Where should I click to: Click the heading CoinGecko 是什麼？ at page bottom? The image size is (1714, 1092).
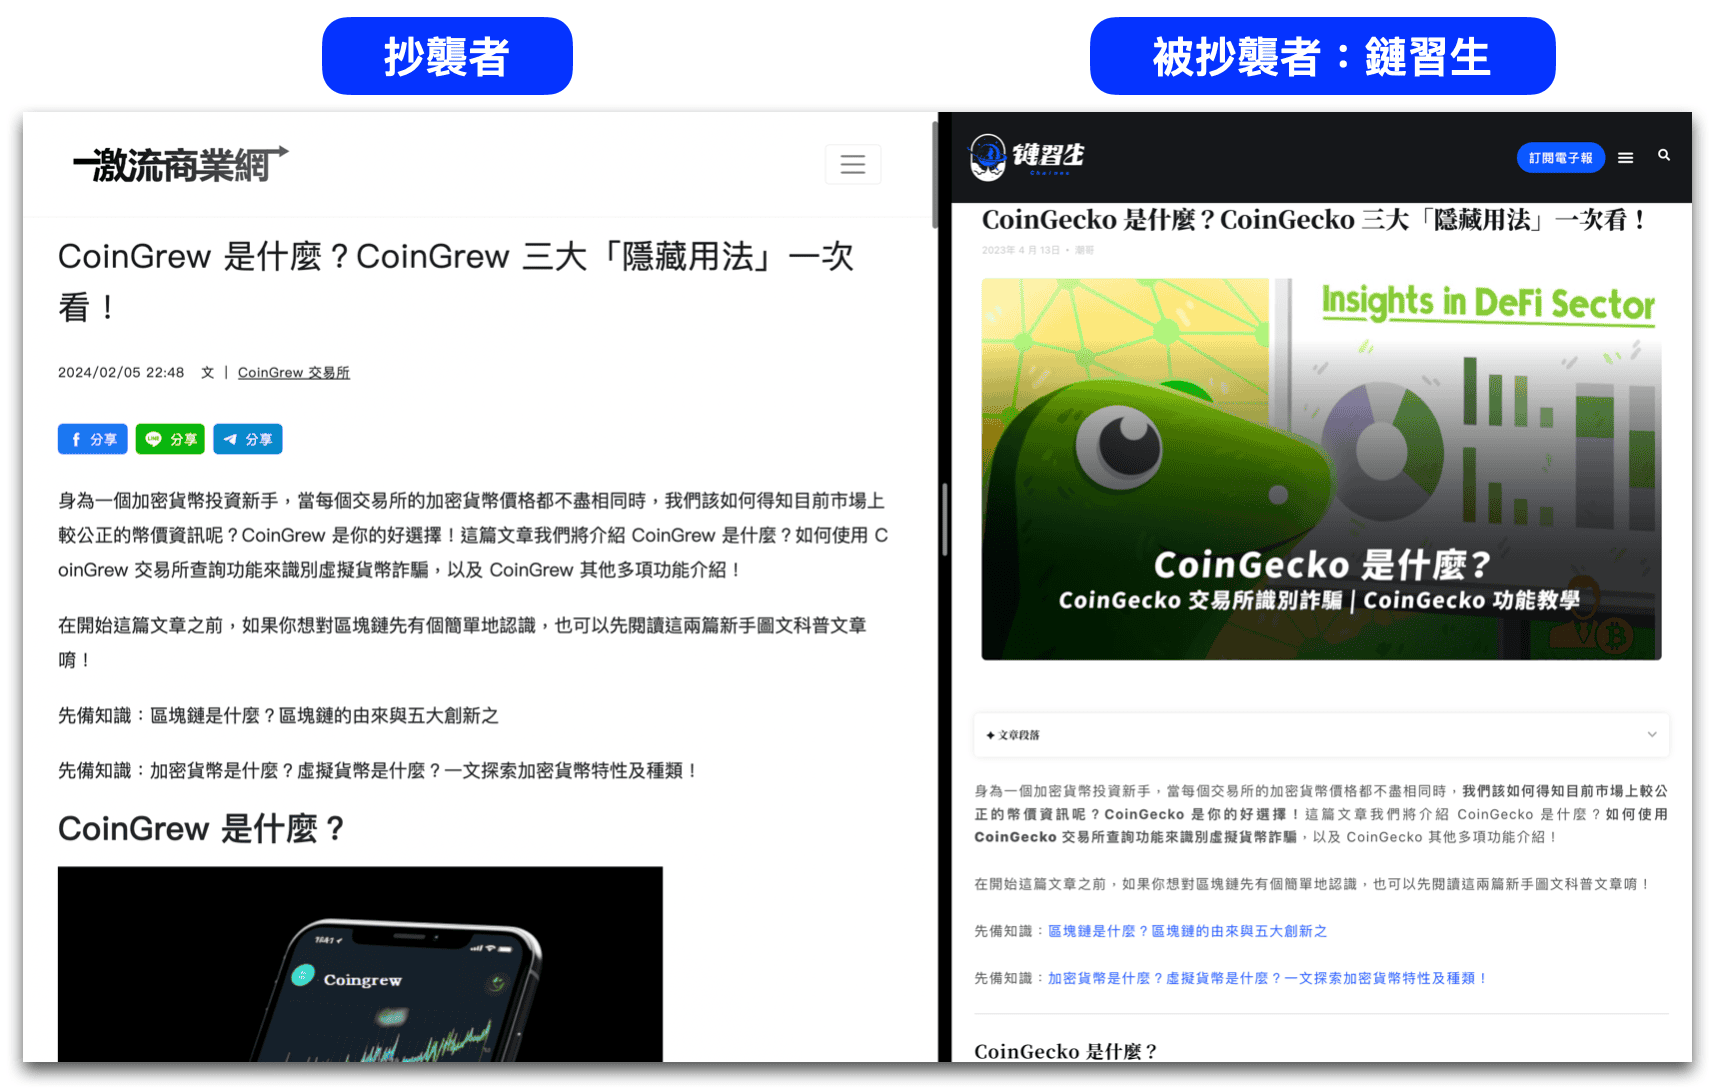[1065, 1051]
